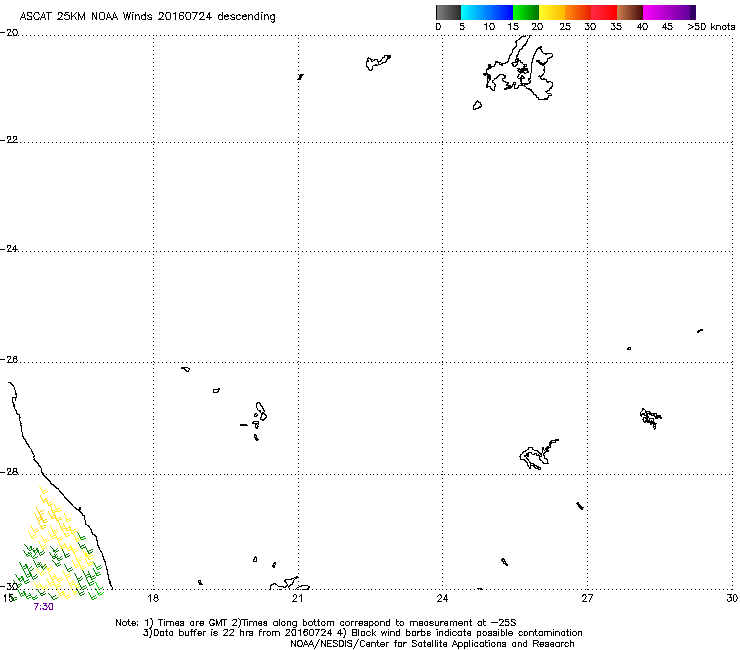Click the '24' longitude axis label
This screenshot has height=650, width=740.
click(x=442, y=598)
